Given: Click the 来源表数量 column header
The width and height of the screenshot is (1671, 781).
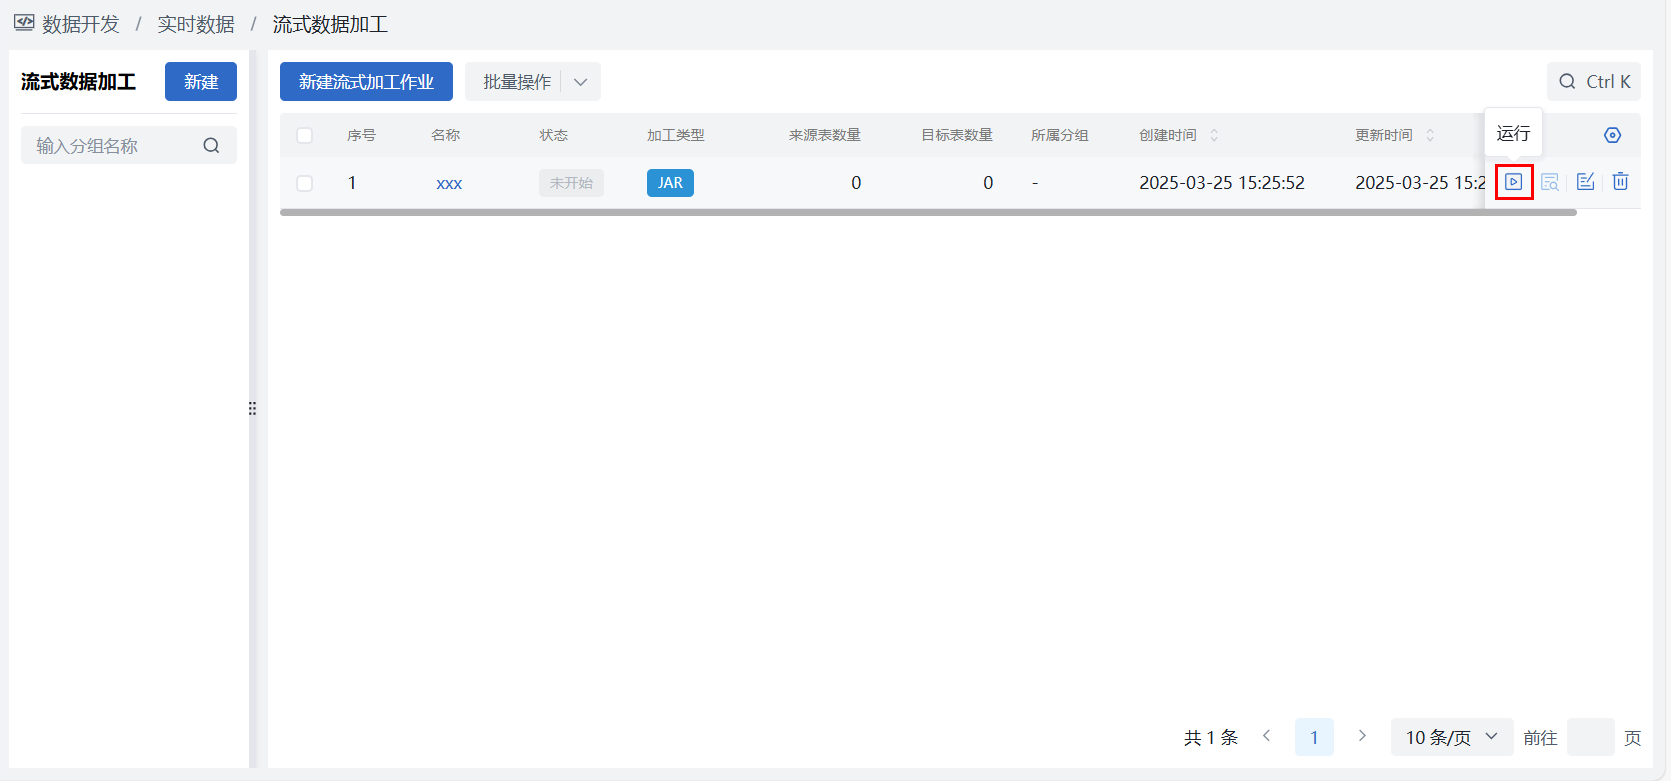Looking at the screenshot, I should [x=824, y=135].
